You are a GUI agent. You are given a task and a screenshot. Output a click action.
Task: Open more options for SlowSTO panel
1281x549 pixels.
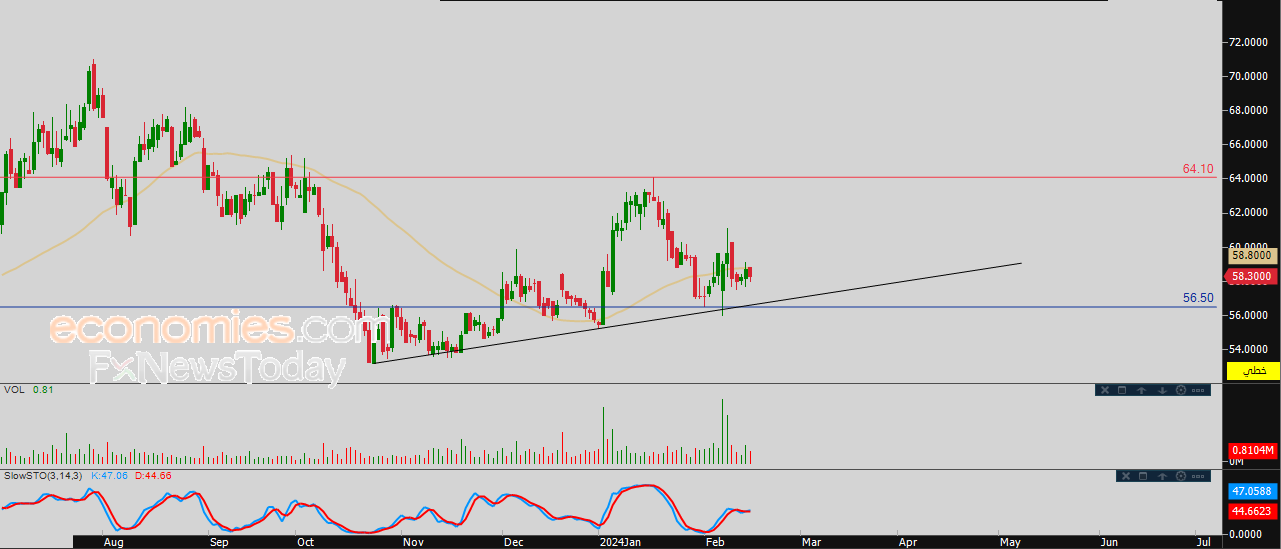pos(1198,476)
